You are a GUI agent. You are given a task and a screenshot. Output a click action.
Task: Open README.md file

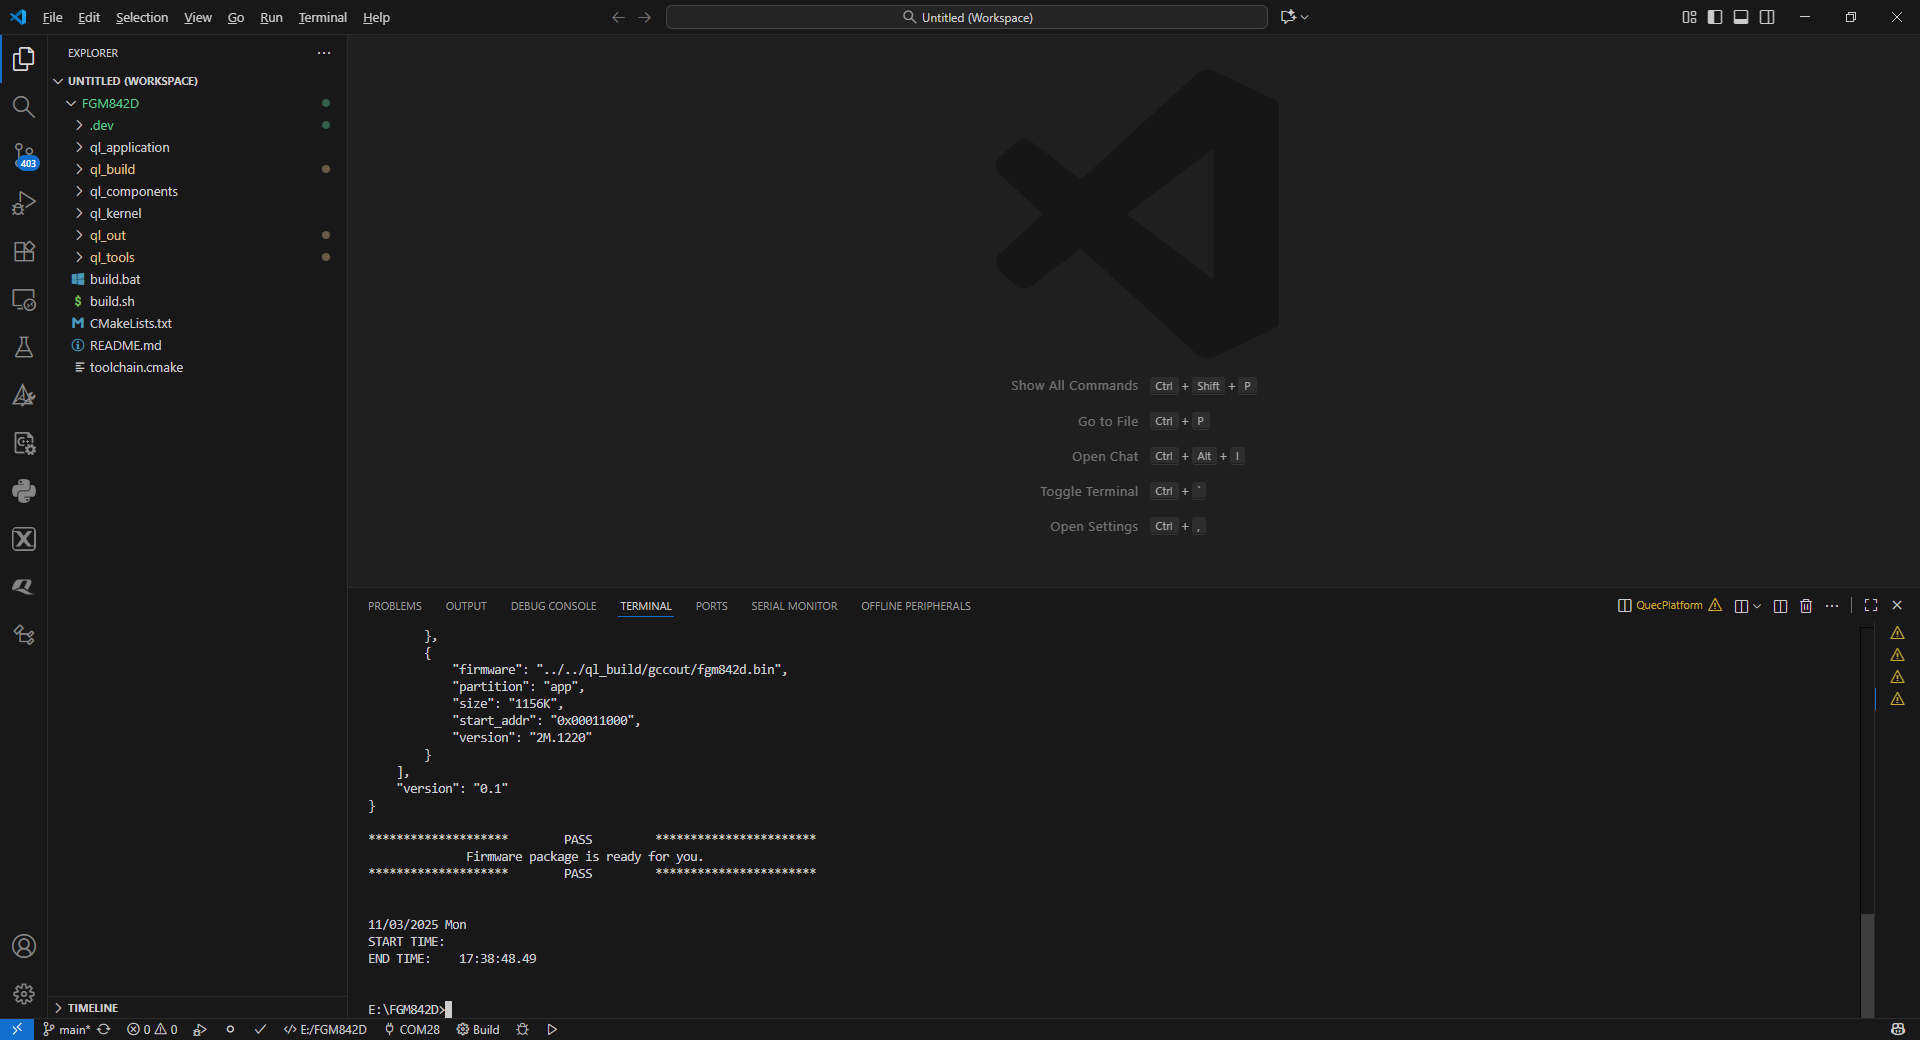(125, 345)
